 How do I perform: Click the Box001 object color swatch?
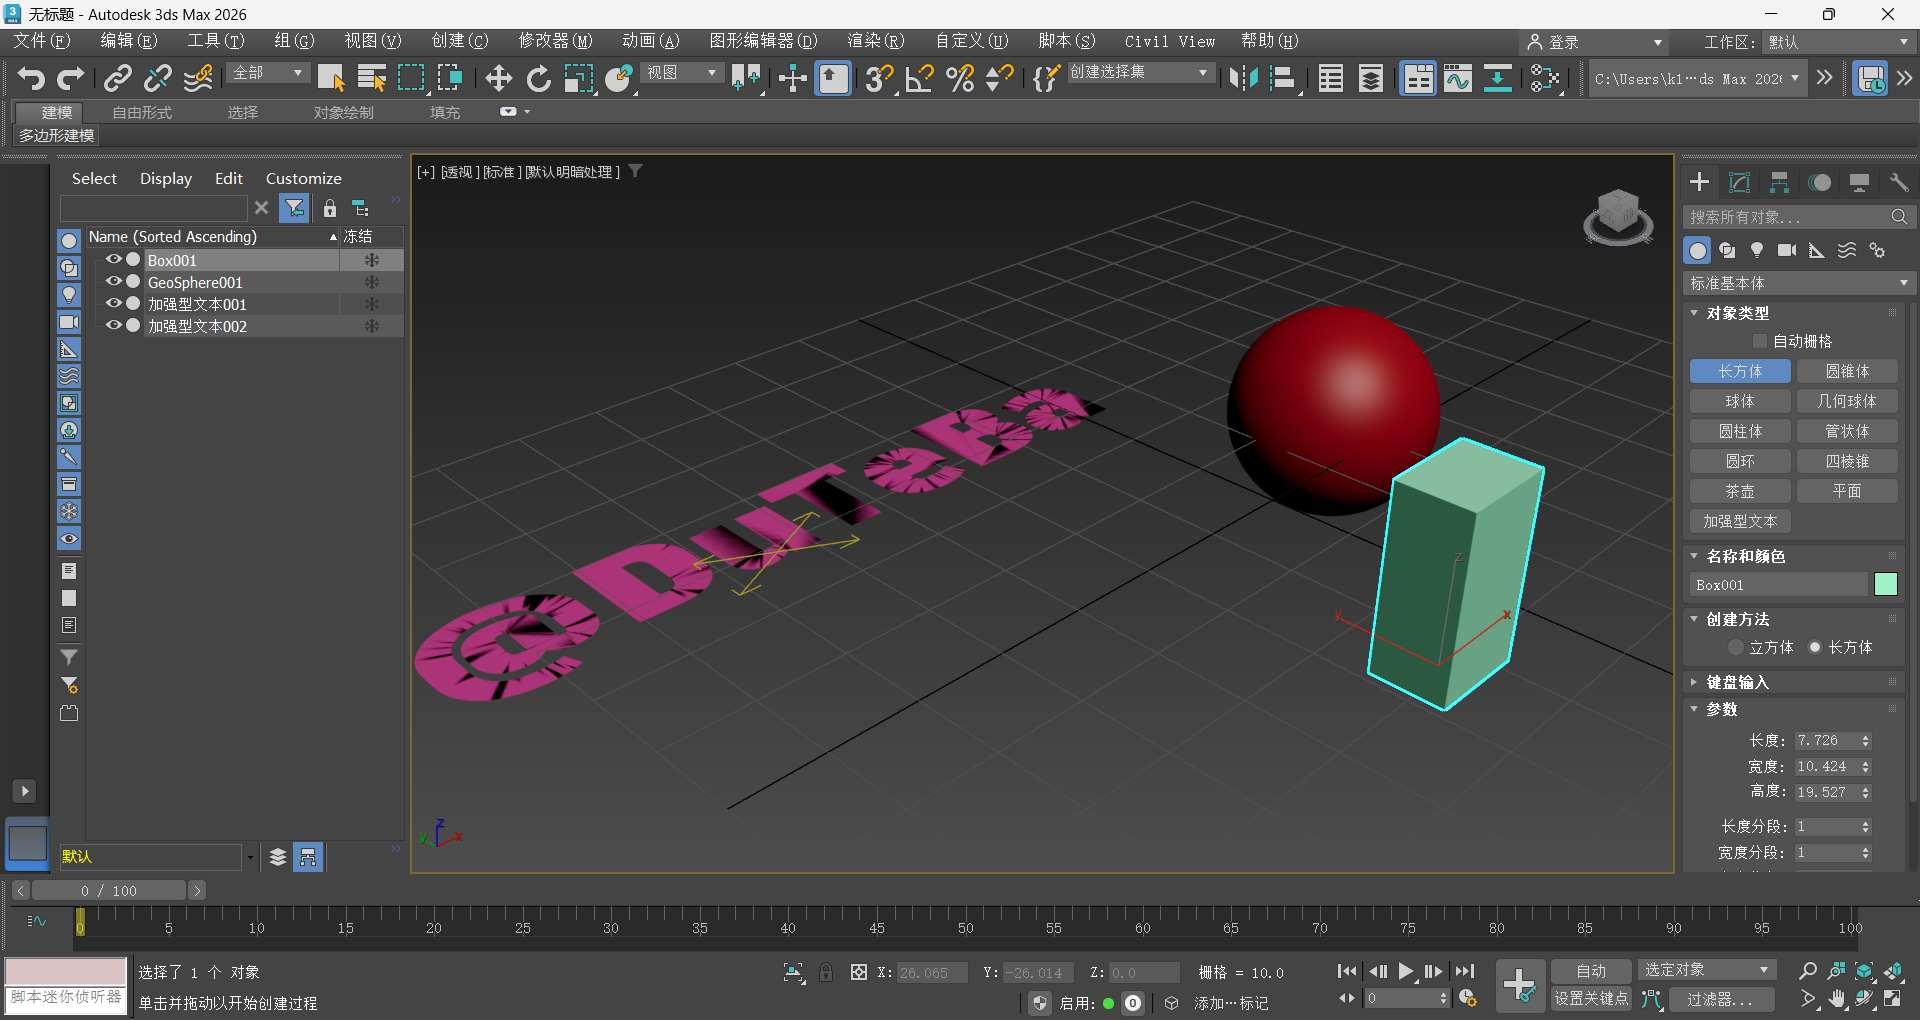[1885, 584]
